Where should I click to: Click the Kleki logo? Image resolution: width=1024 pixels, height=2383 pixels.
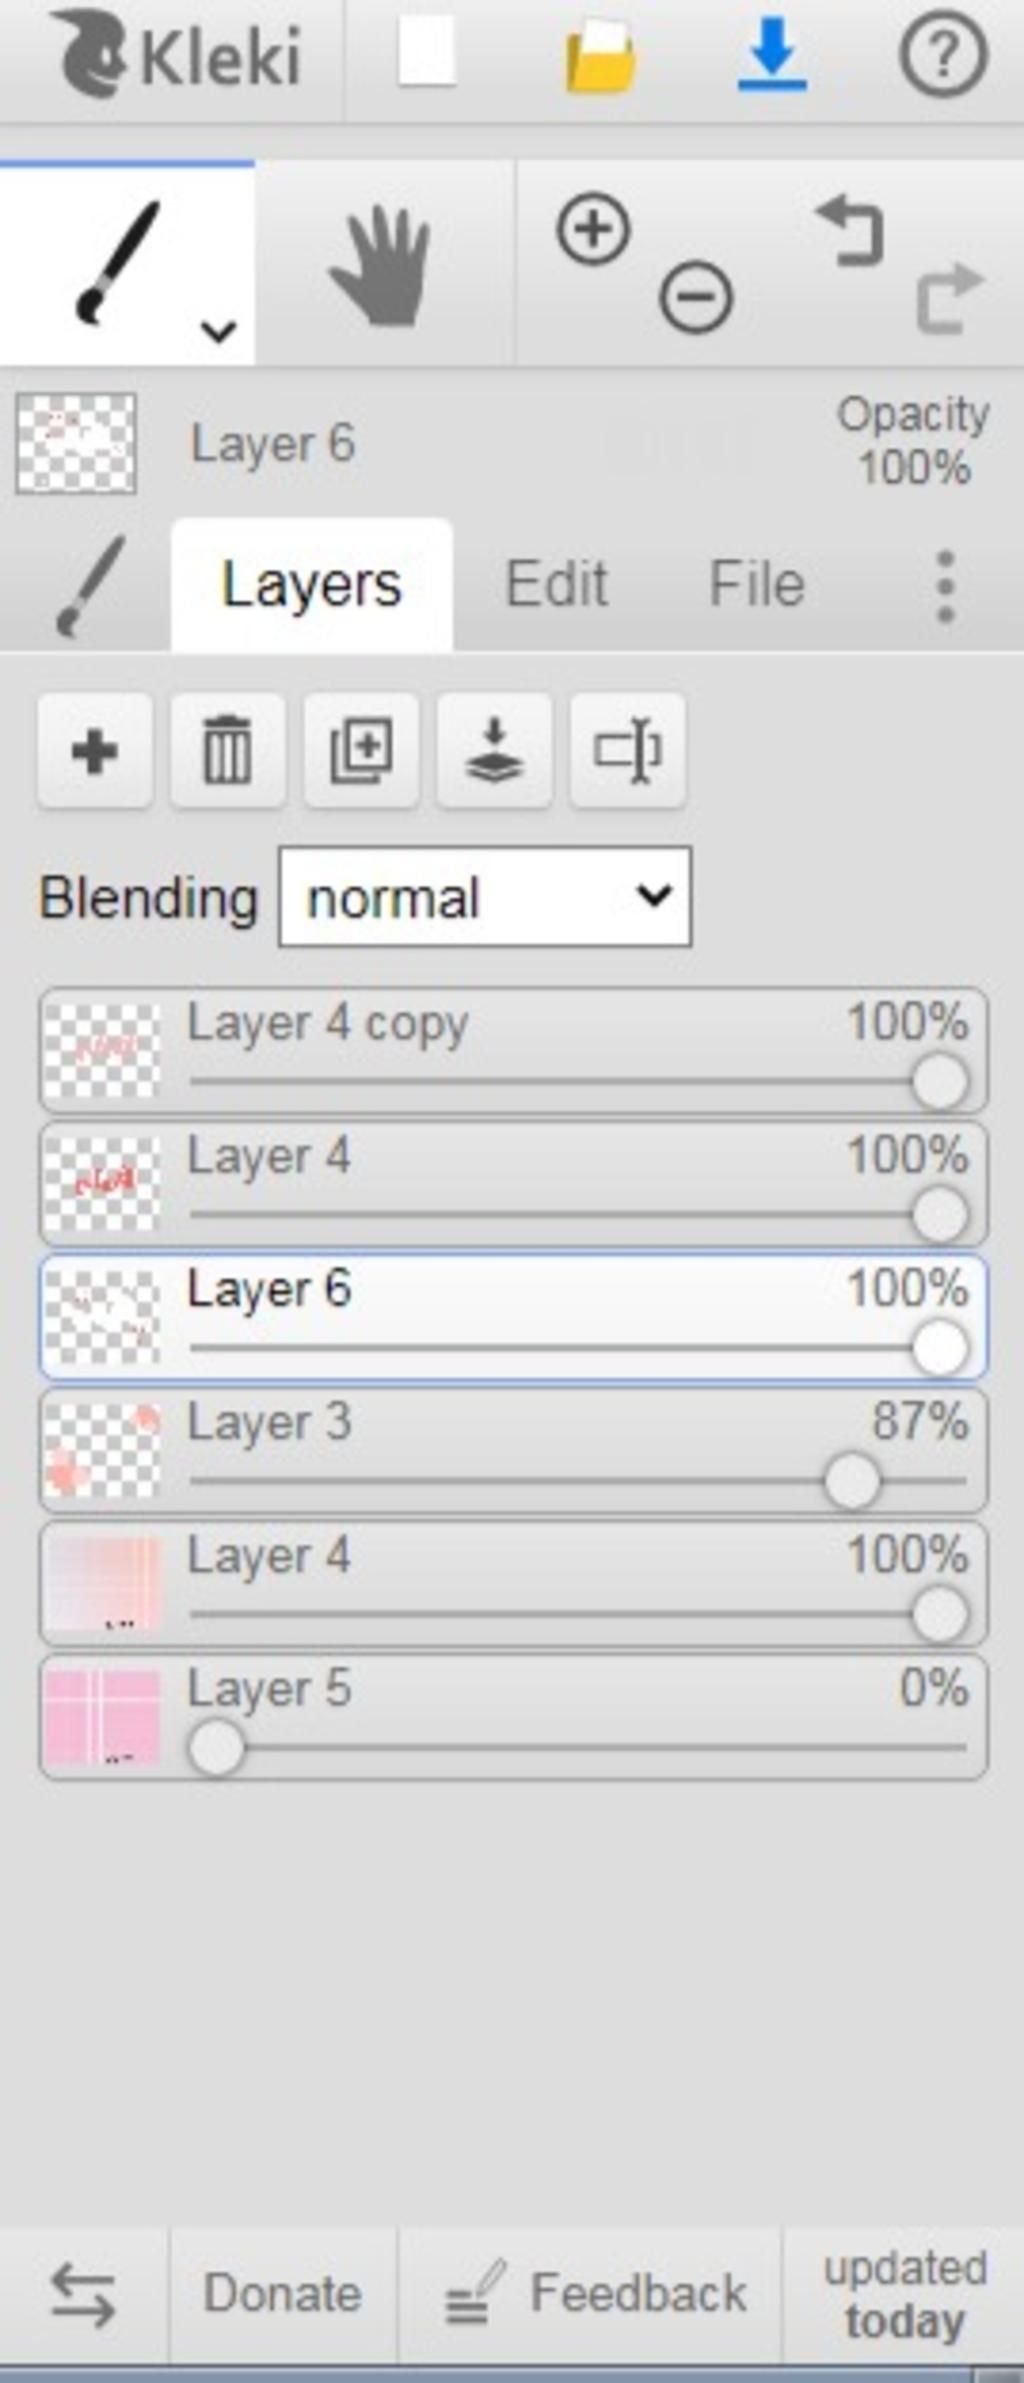178,55
